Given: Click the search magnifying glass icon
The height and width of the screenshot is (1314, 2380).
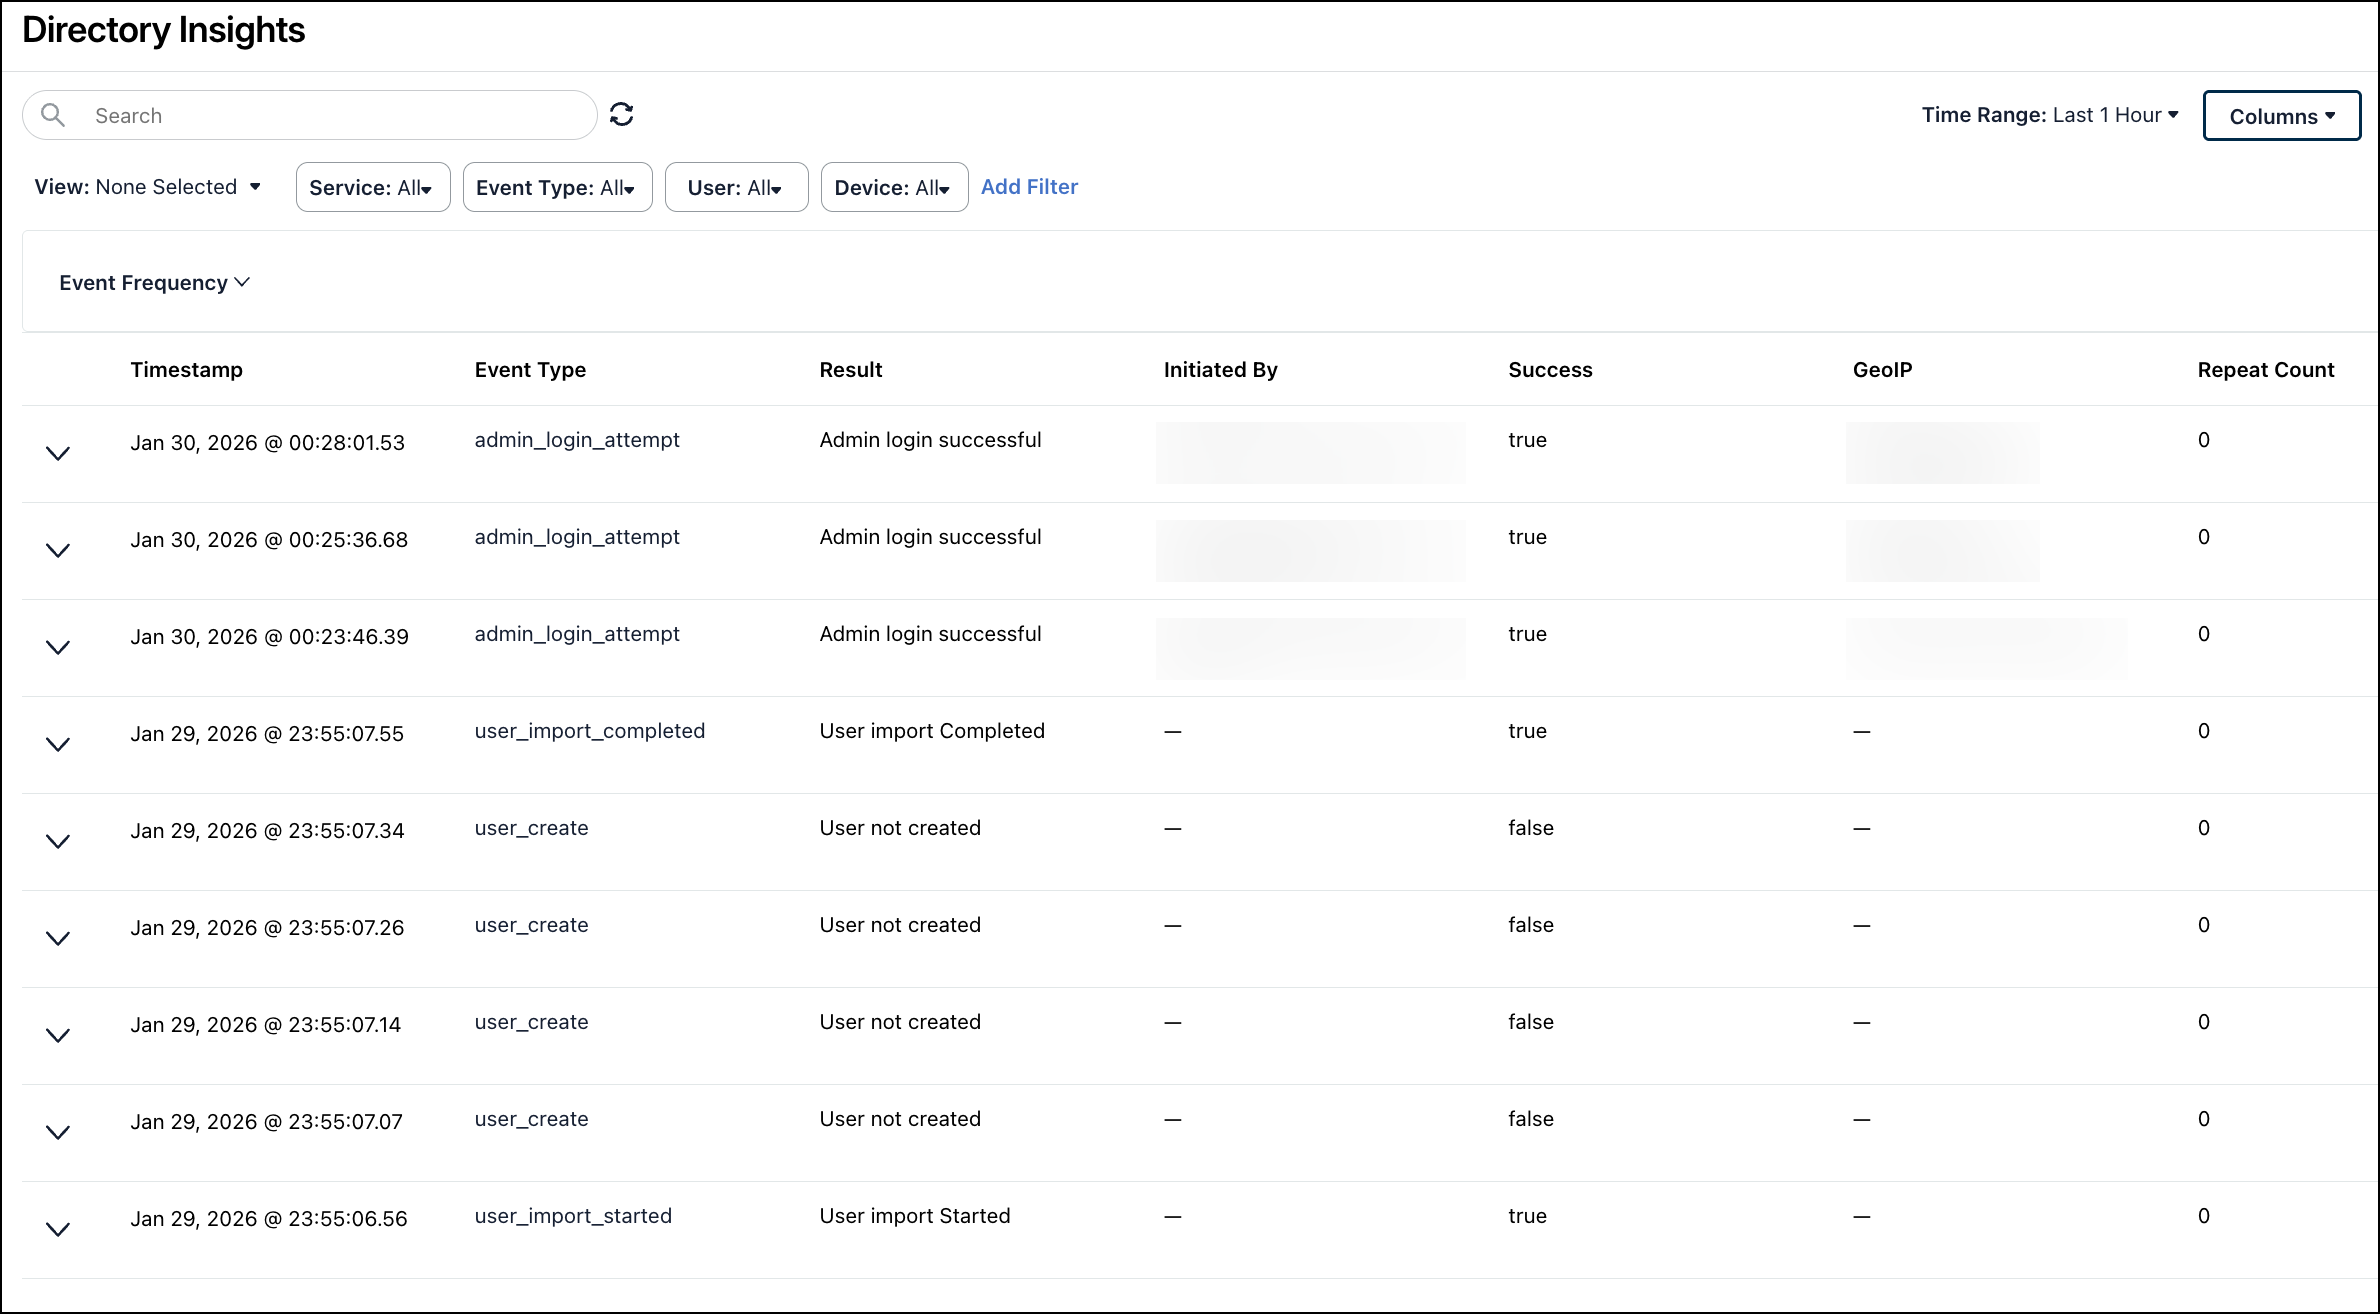Looking at the screenshot, I should click(x=55, y=114).
